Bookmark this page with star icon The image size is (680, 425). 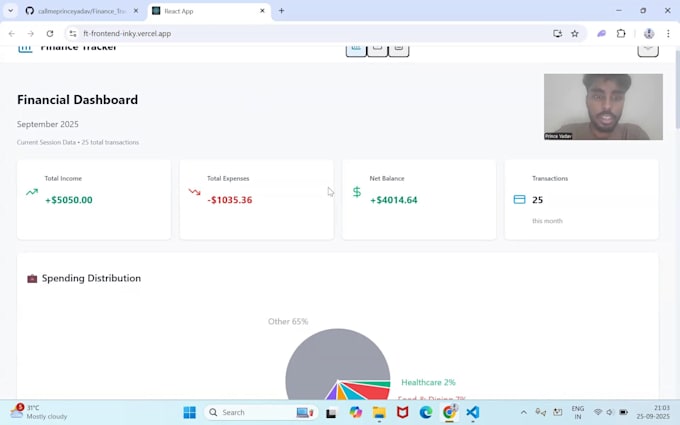[x=575, y=33]
